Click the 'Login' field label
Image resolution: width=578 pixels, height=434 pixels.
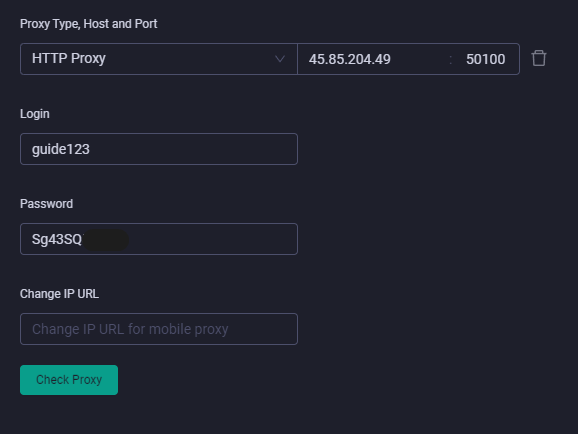35,114
